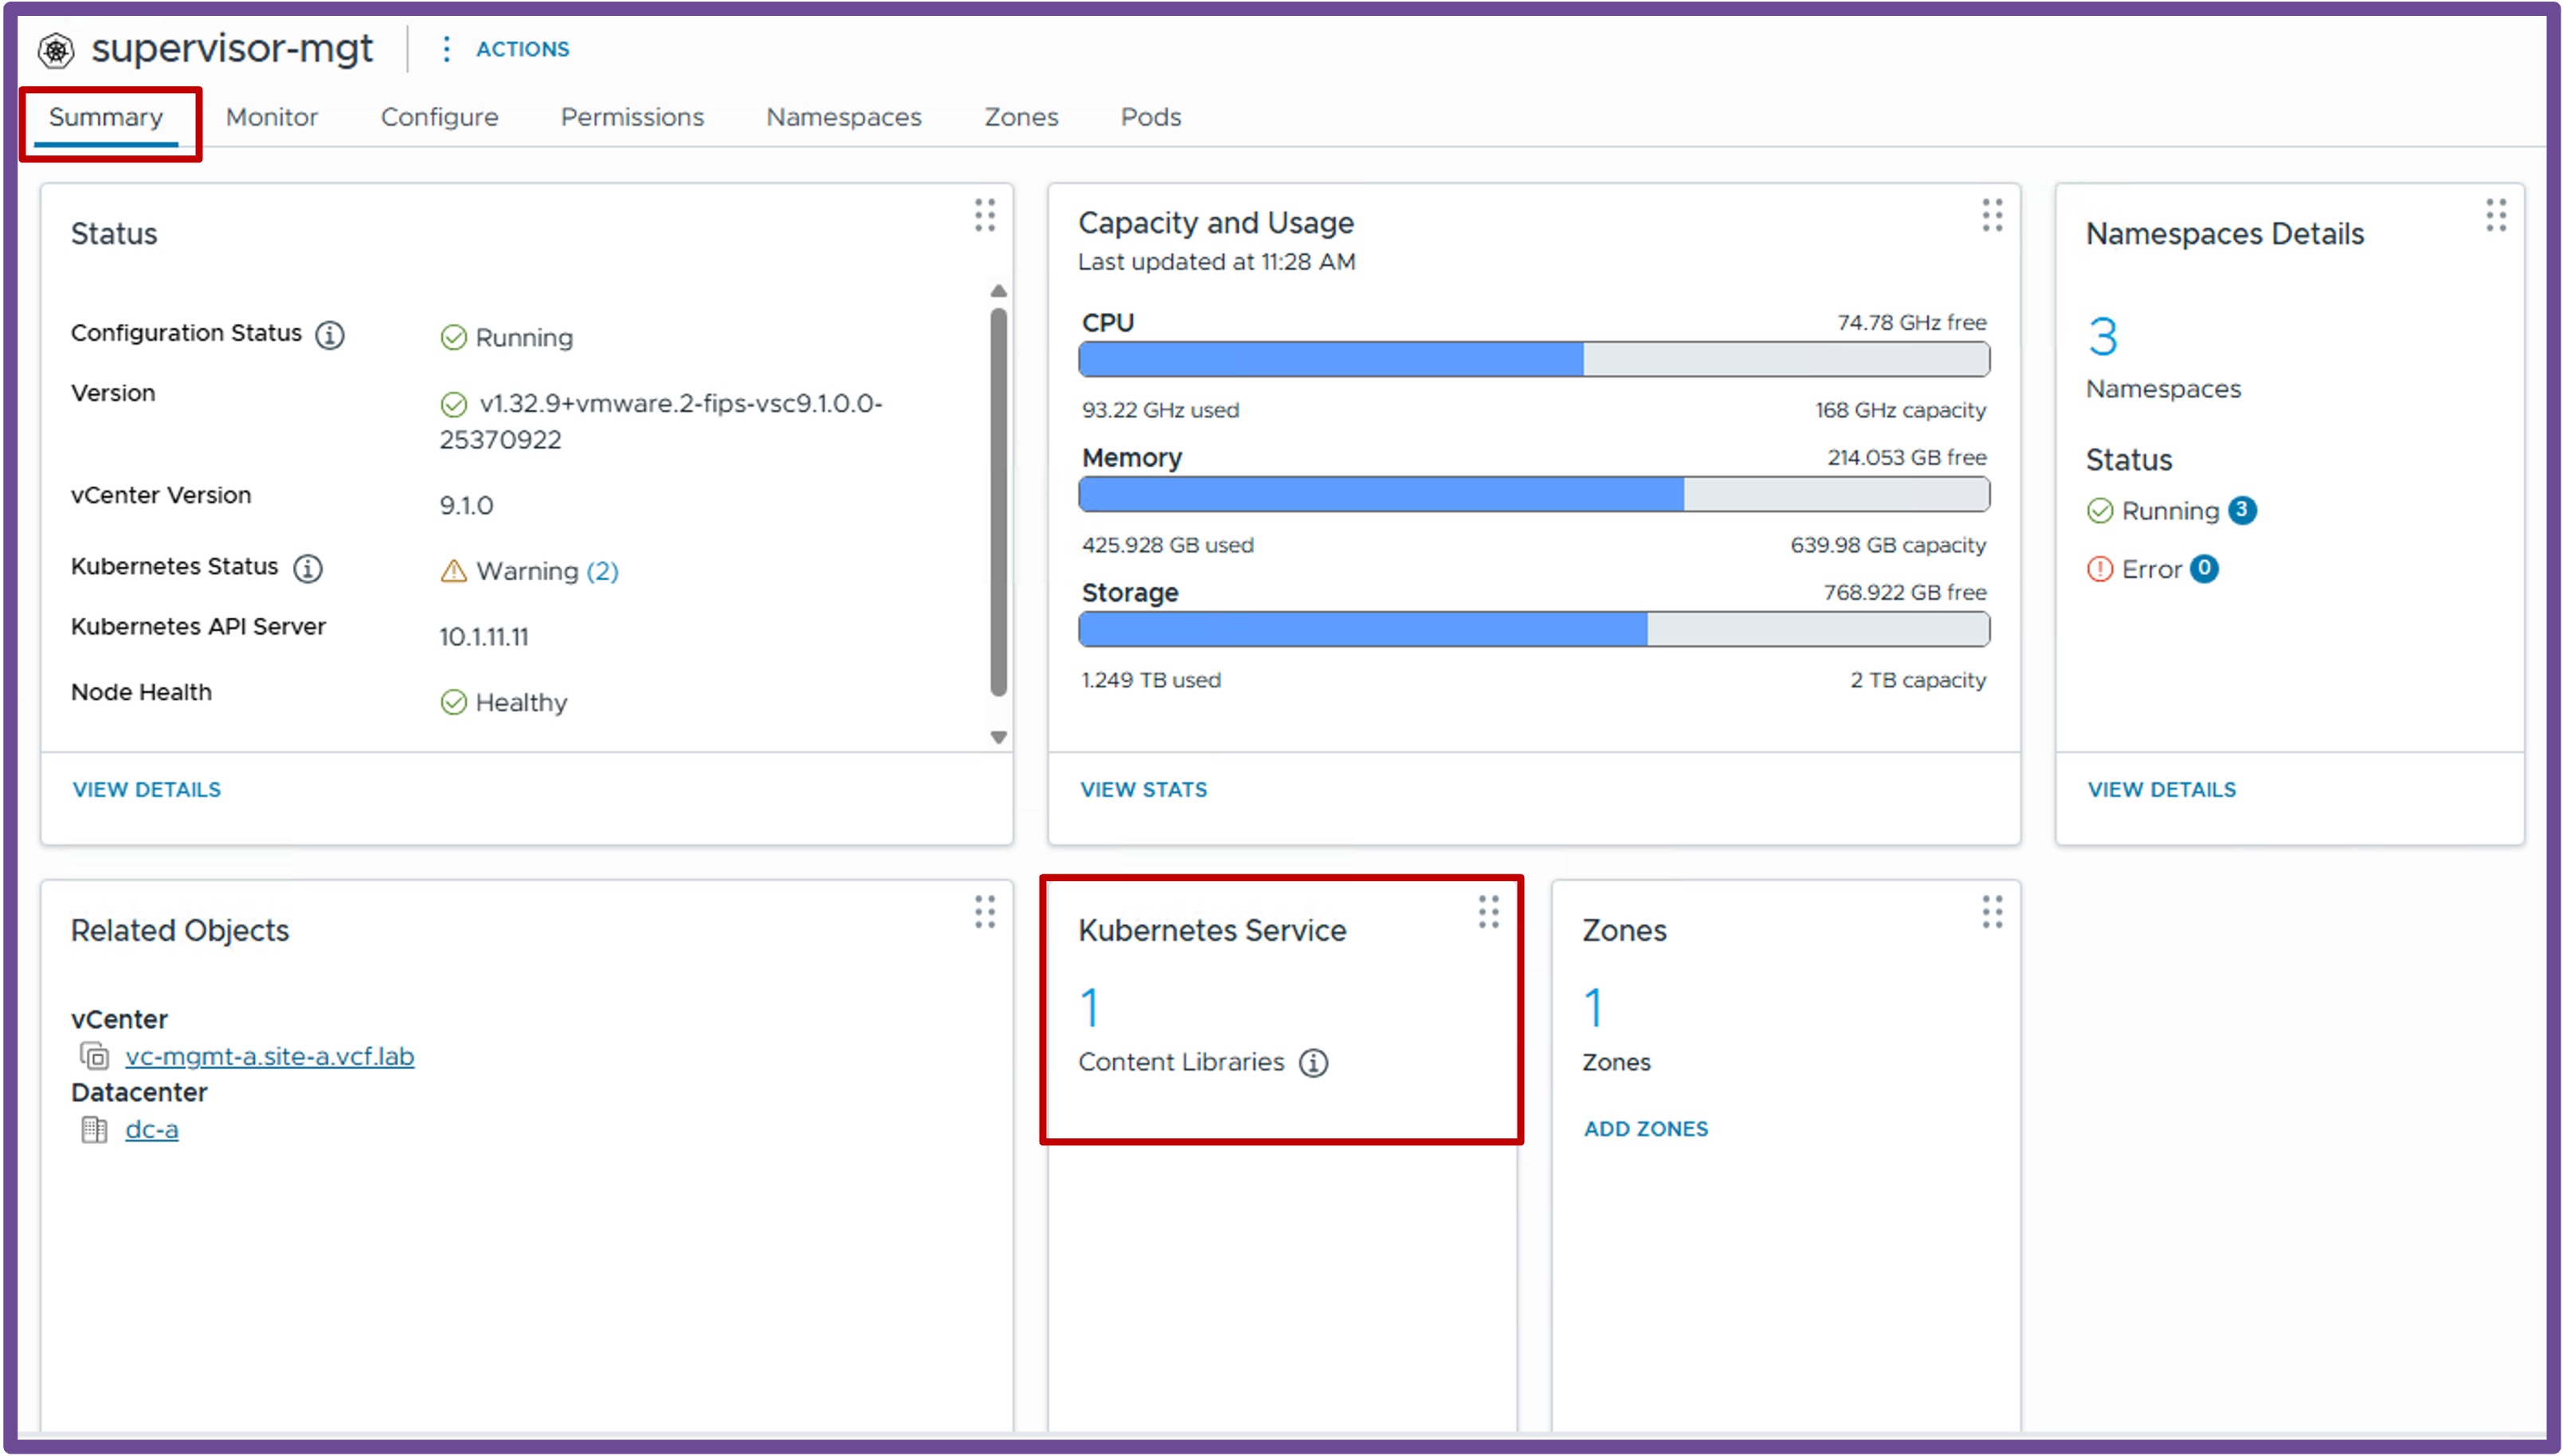Click the Kubernetes Status warning triangle icon

coord(453,571)
